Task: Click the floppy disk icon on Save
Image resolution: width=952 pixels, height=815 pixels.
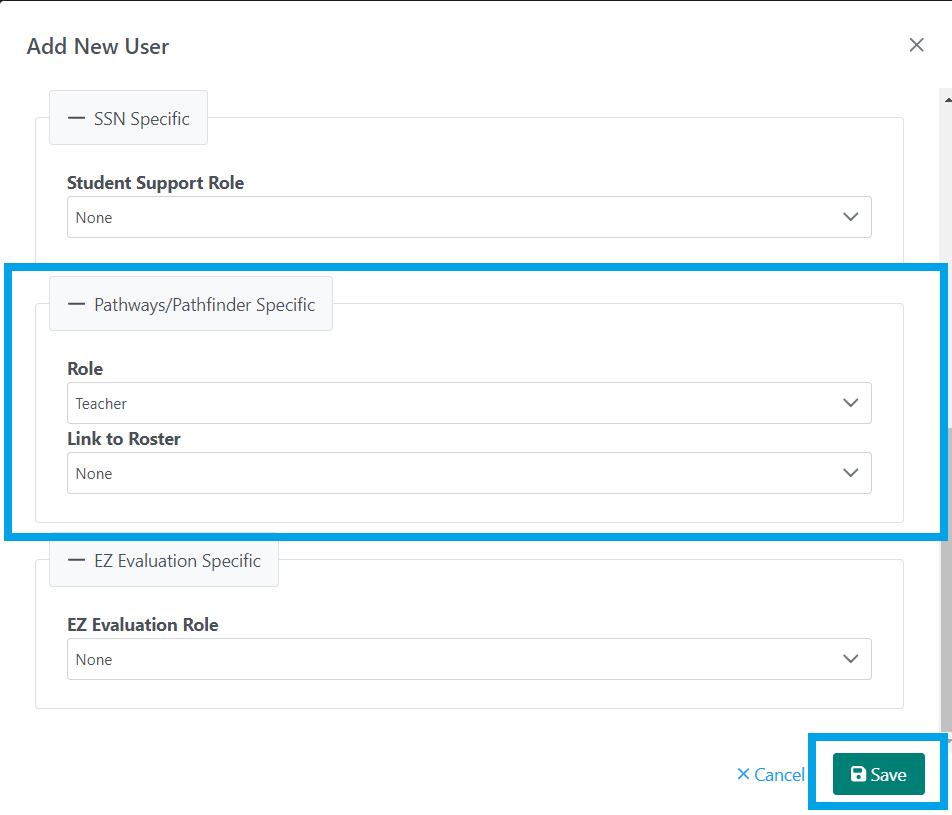Action: [x=858, y=774]
